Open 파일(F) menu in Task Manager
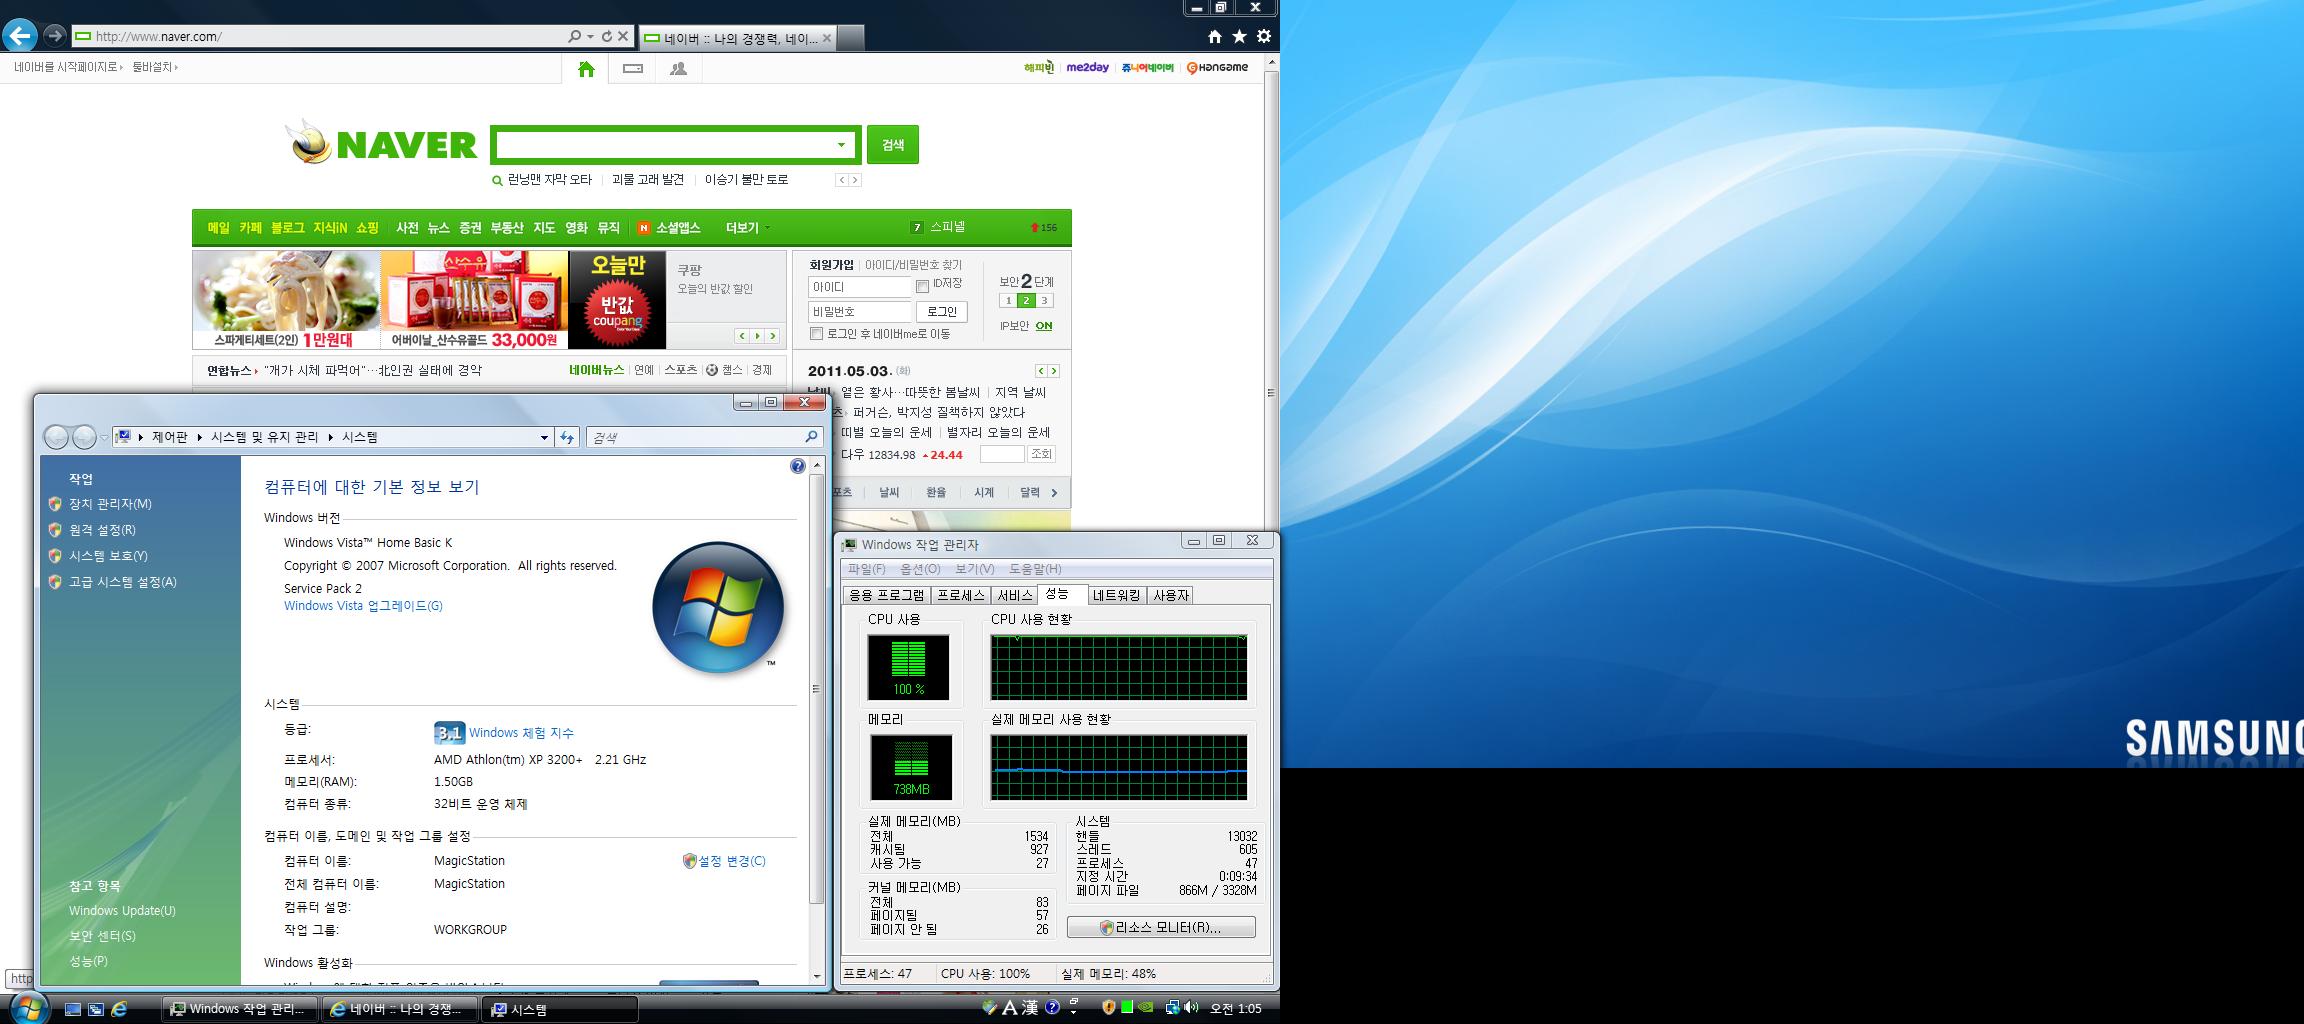 [x=866, y=569]
